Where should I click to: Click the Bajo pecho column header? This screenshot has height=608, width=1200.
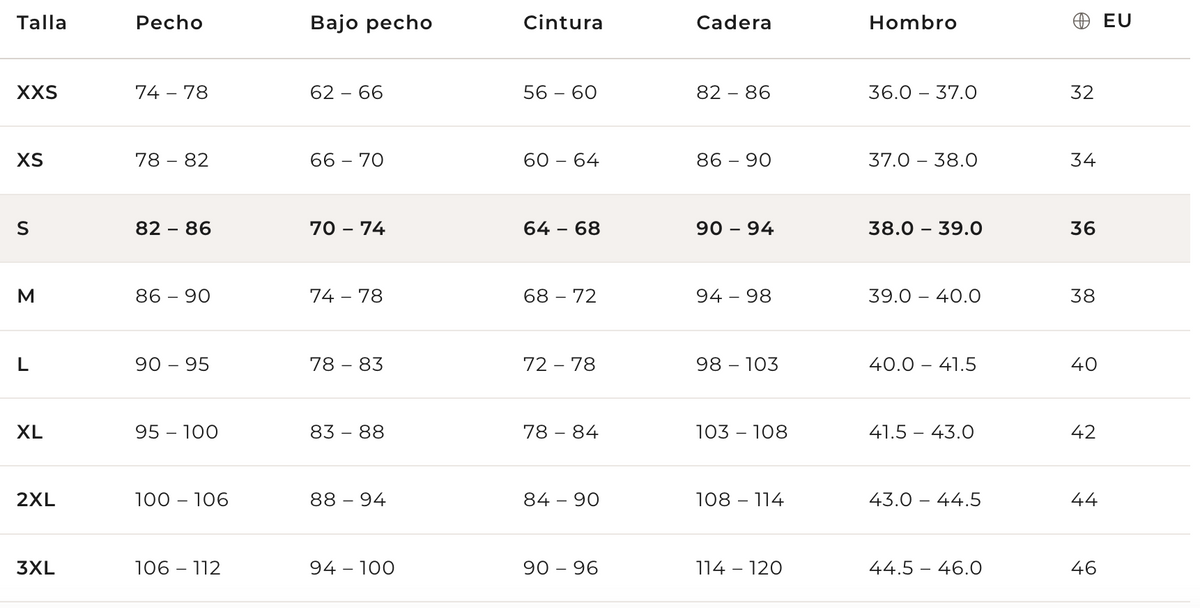click(371, 22)
